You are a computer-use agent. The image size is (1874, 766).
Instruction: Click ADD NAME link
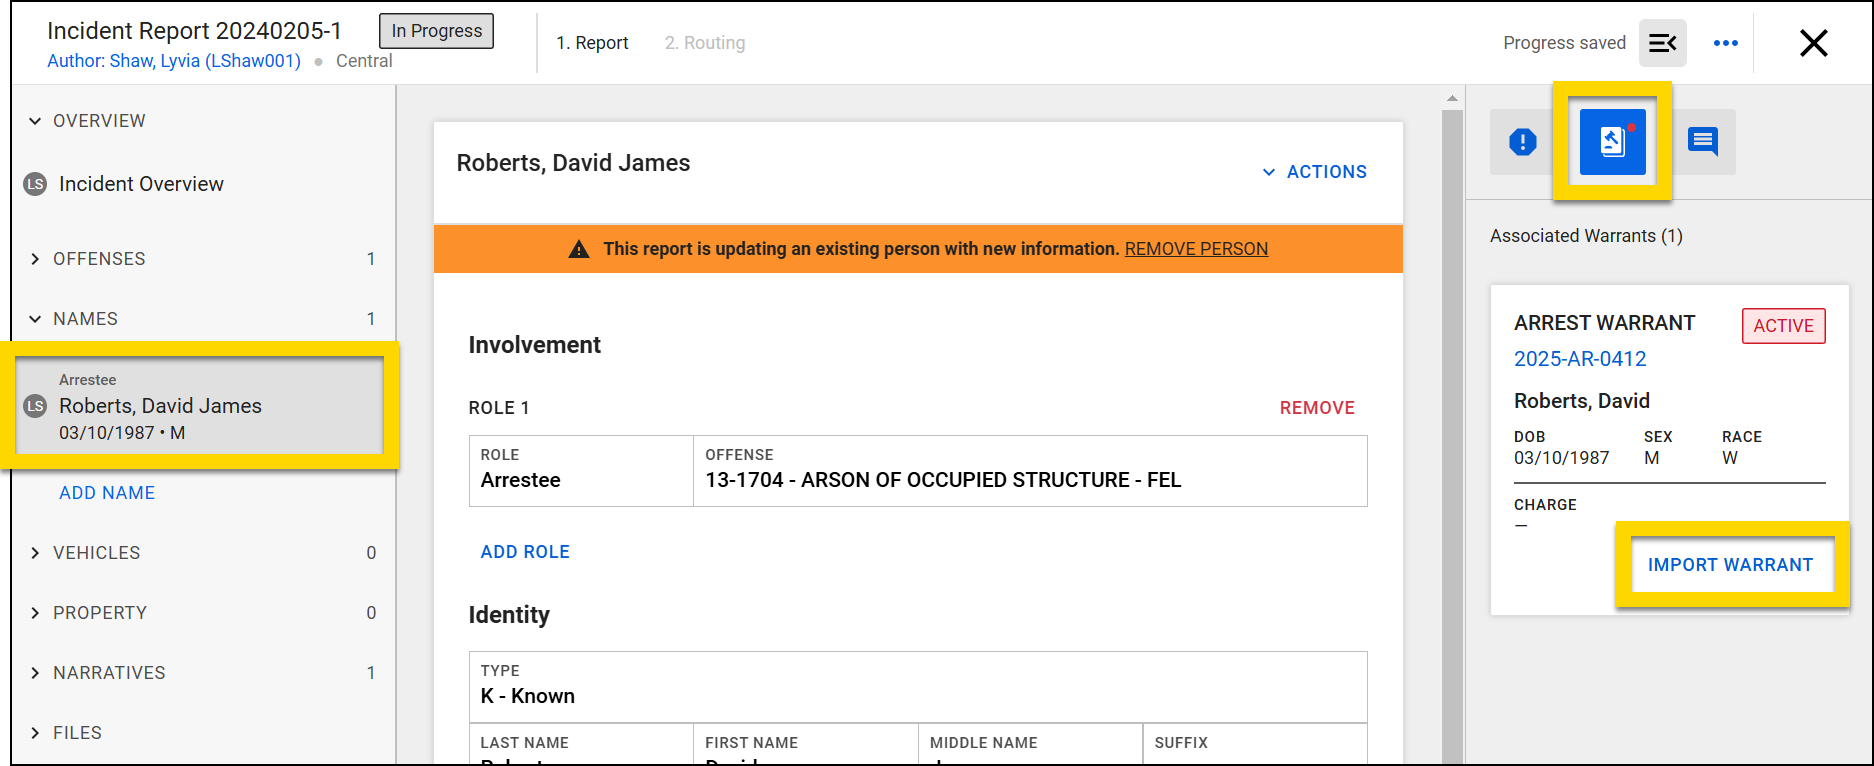point(107,493)
